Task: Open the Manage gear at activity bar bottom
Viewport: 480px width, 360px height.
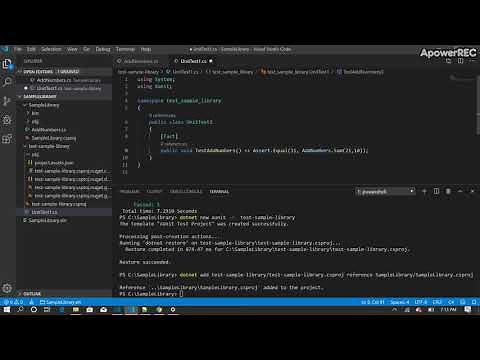Action: [7, 288]
